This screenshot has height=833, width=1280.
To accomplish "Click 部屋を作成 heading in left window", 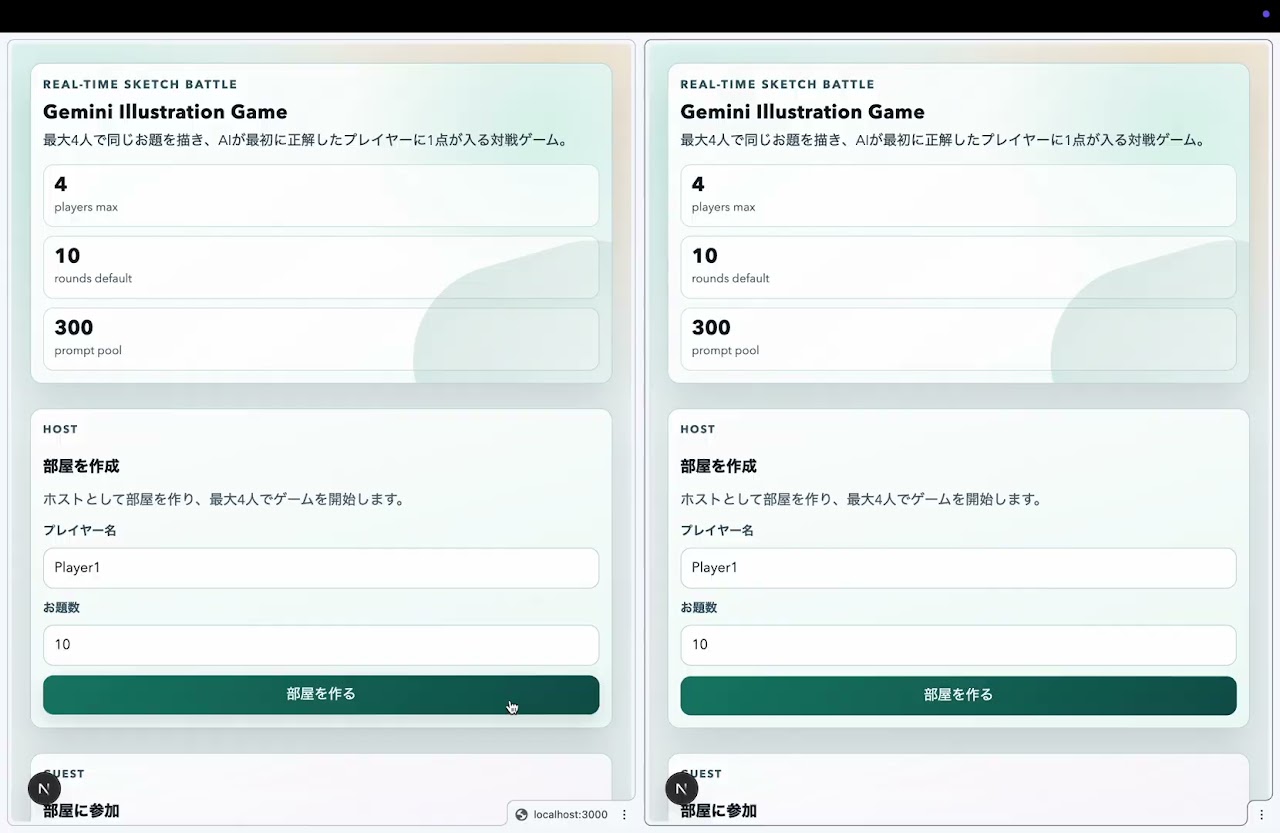I will (81, 466).
